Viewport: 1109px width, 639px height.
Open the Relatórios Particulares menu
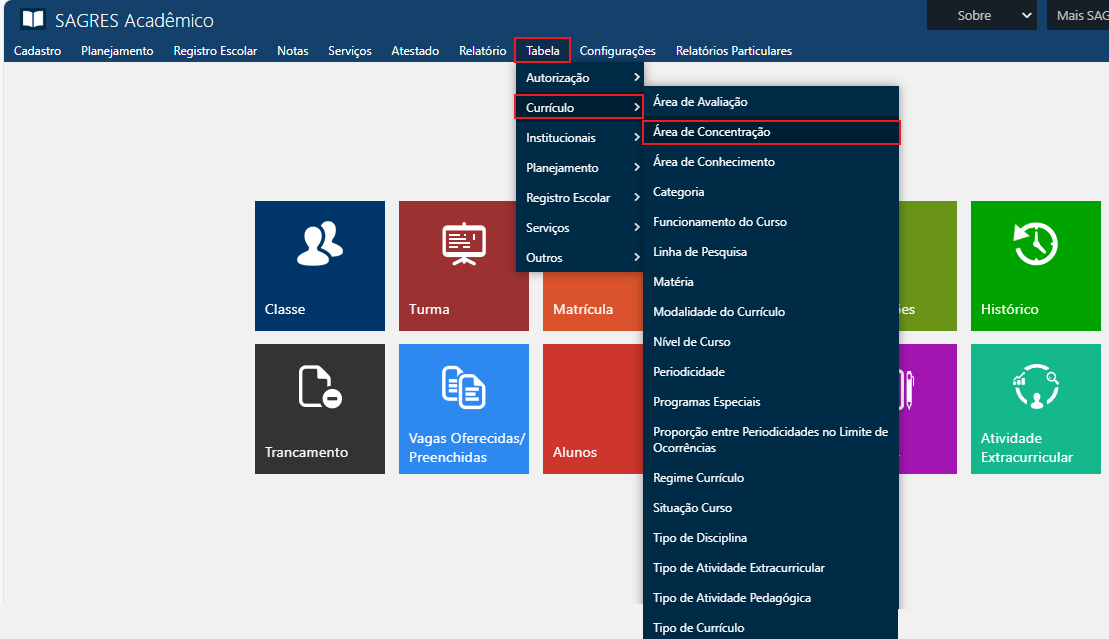(733, 51)
